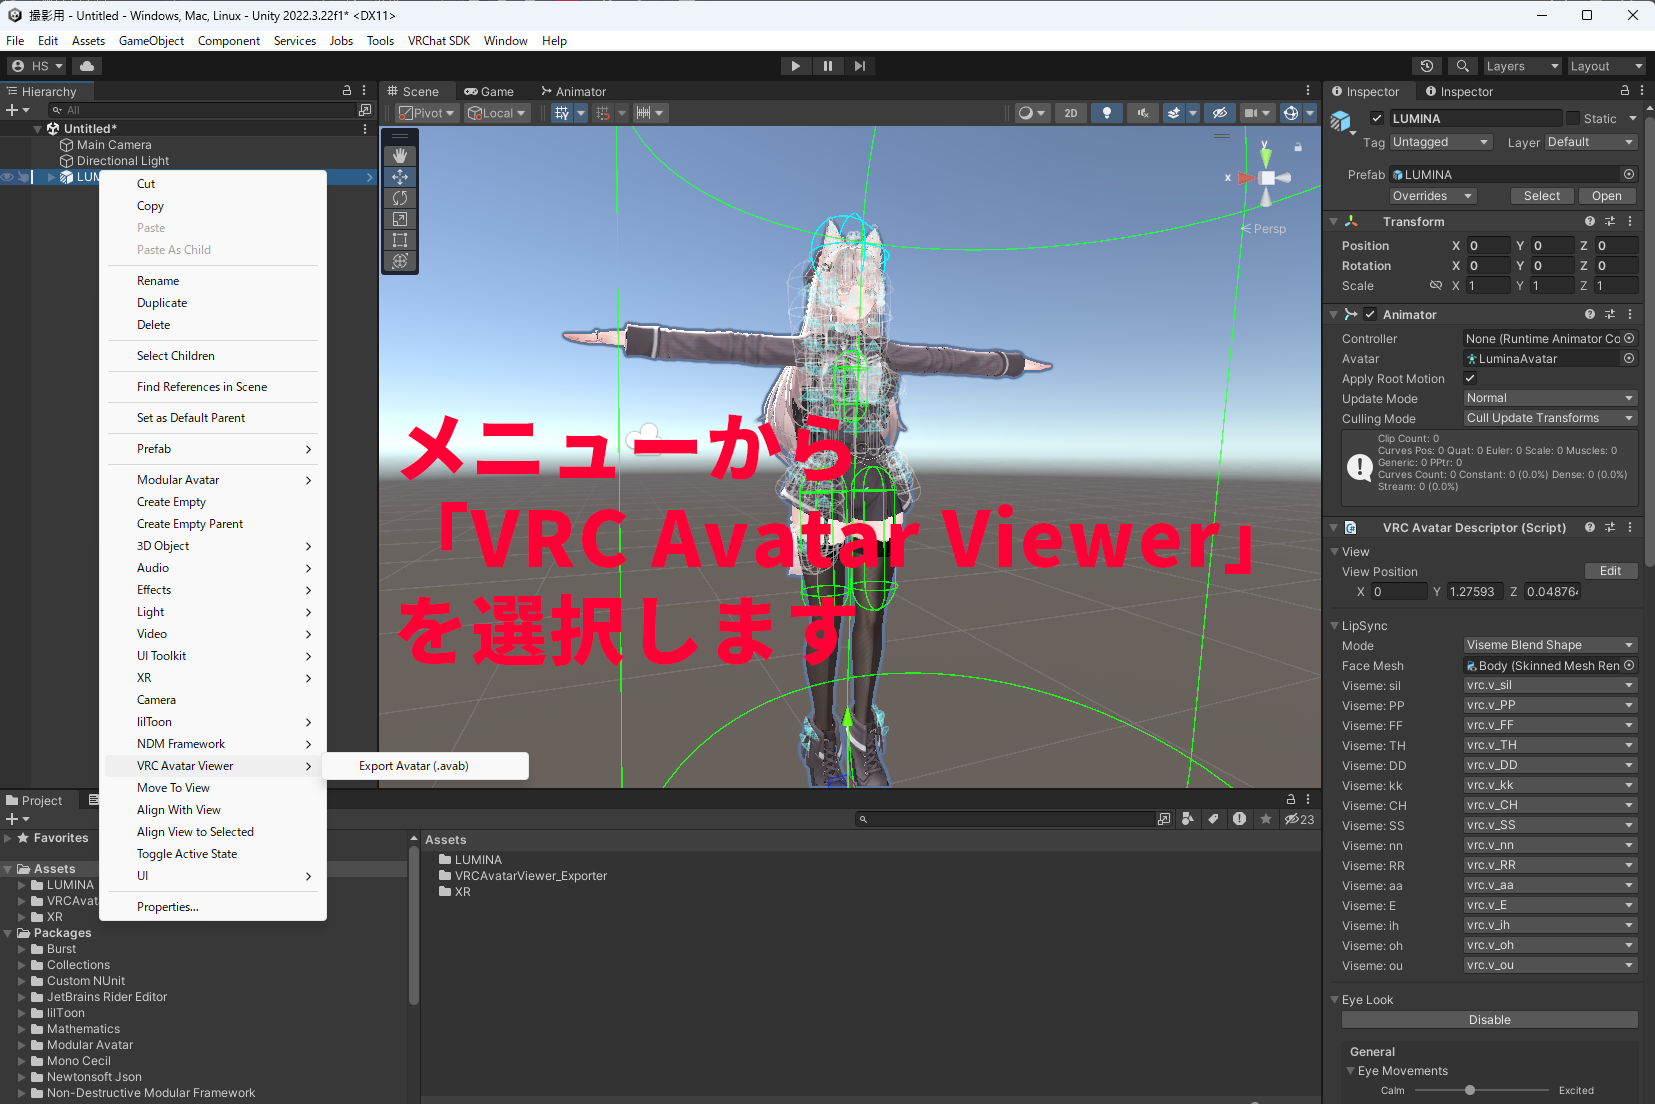The image size is (1655, 1104).
Task: Click the Disable button under Eye Look
Action: pos(1489,1020)
